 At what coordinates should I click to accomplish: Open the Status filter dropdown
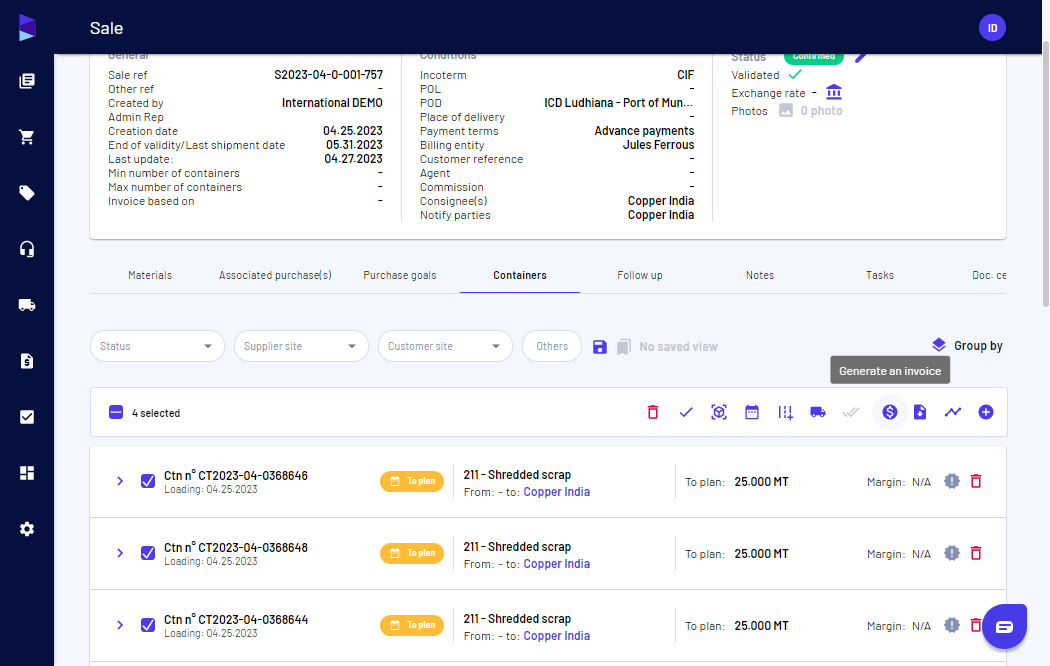tap(157, 346)
